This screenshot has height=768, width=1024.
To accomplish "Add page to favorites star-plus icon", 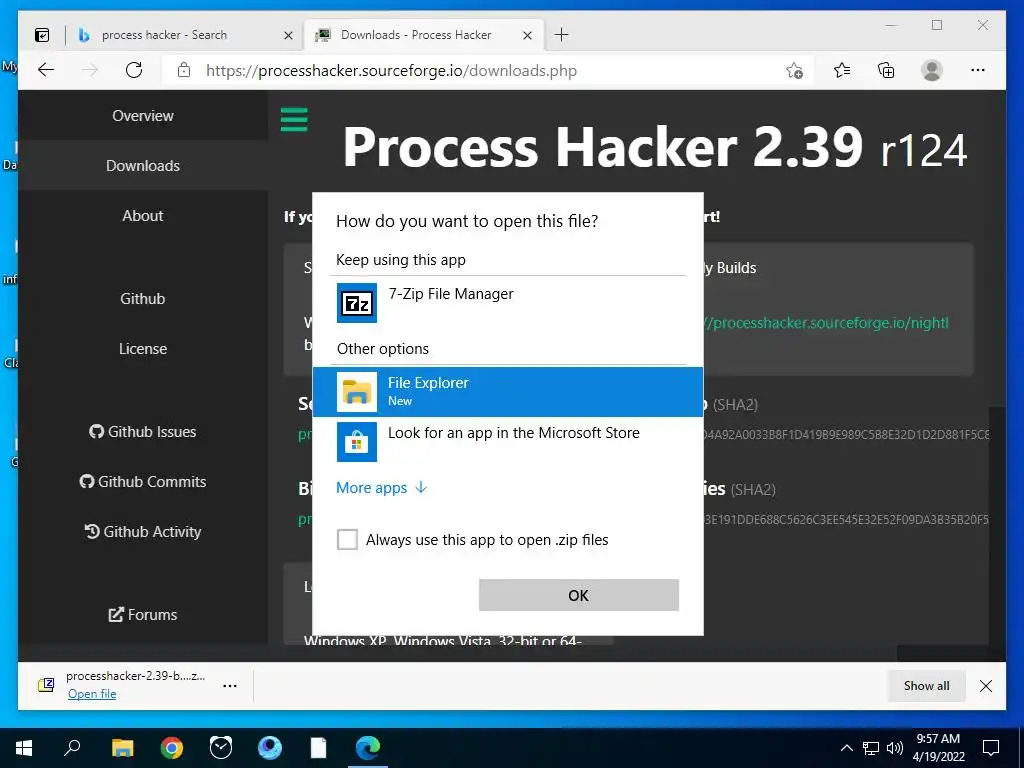I will 794,70.
